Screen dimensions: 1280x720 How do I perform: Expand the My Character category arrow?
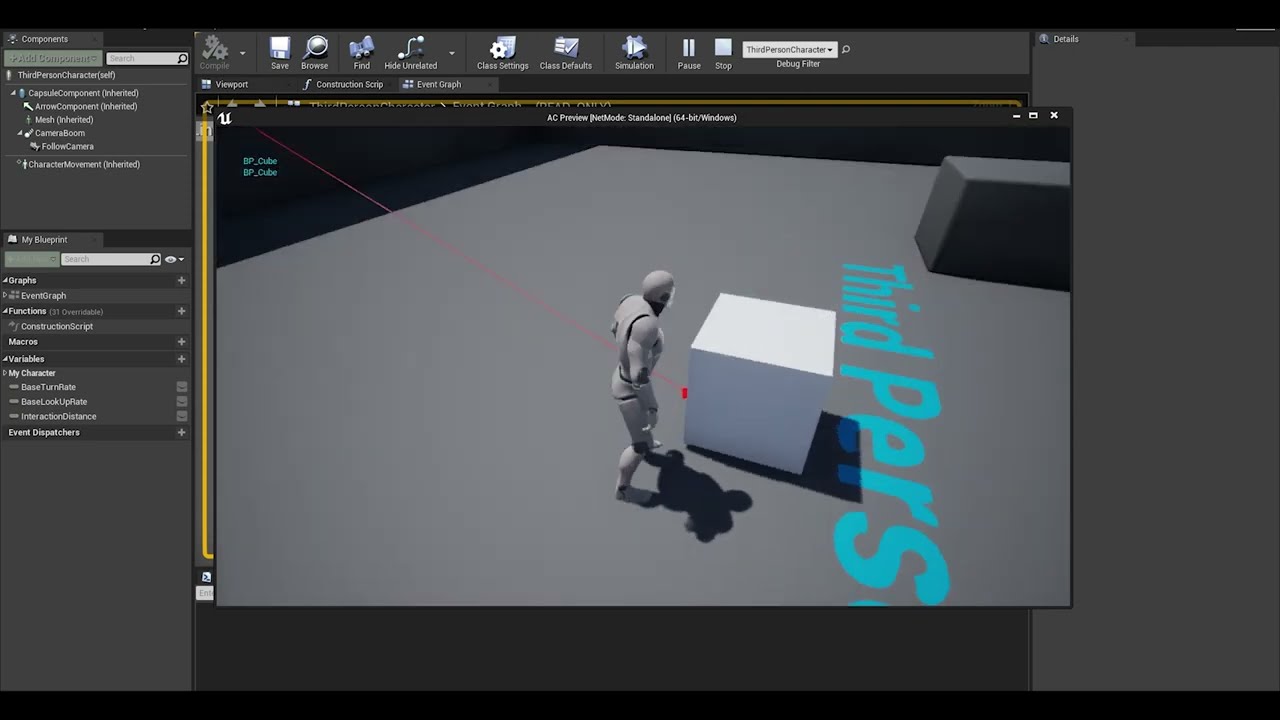pos(5,373)
